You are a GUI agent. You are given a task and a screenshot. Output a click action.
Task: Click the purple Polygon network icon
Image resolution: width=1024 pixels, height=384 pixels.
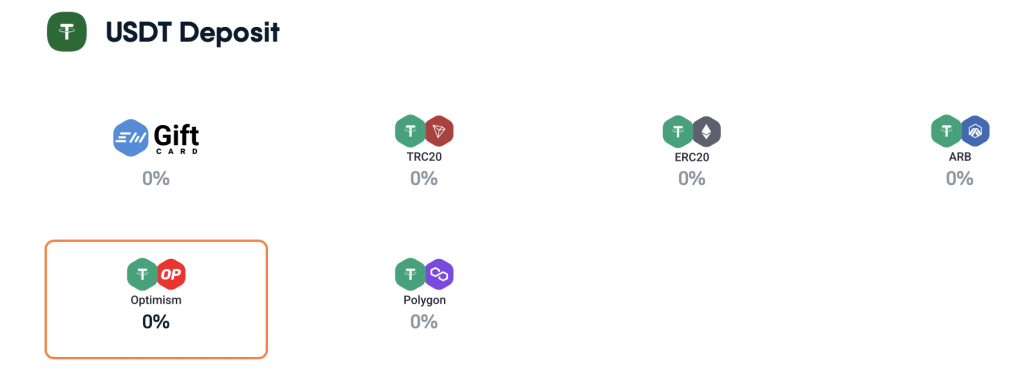click(440, 275)
